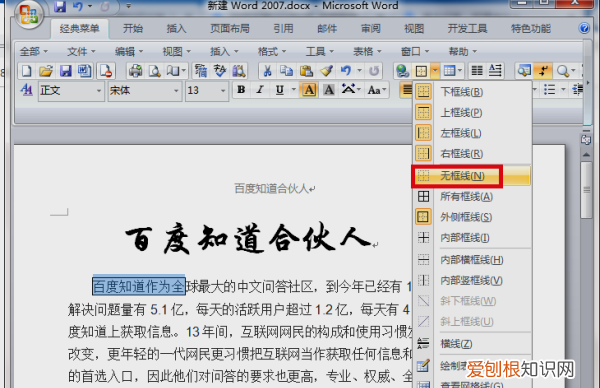Choose 横线(Z) from borders menu
The width and height of the screenshot is (600, 388).
471,344
